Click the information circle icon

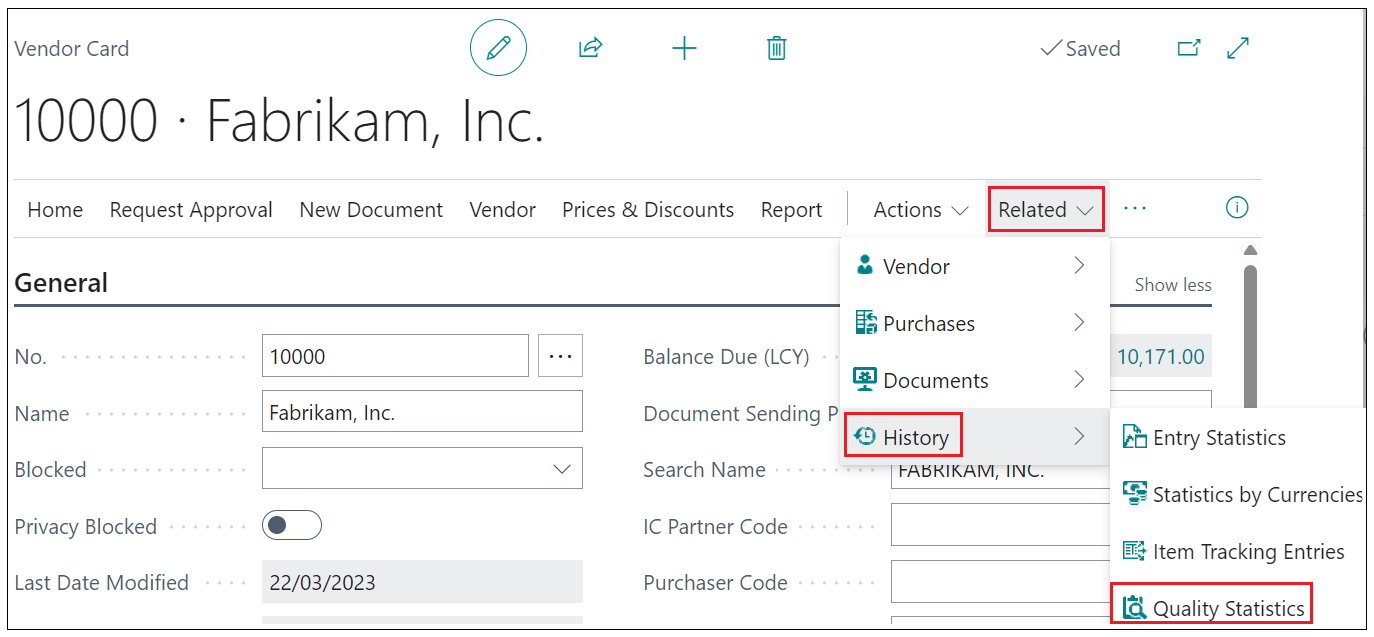coord(1237,208)
